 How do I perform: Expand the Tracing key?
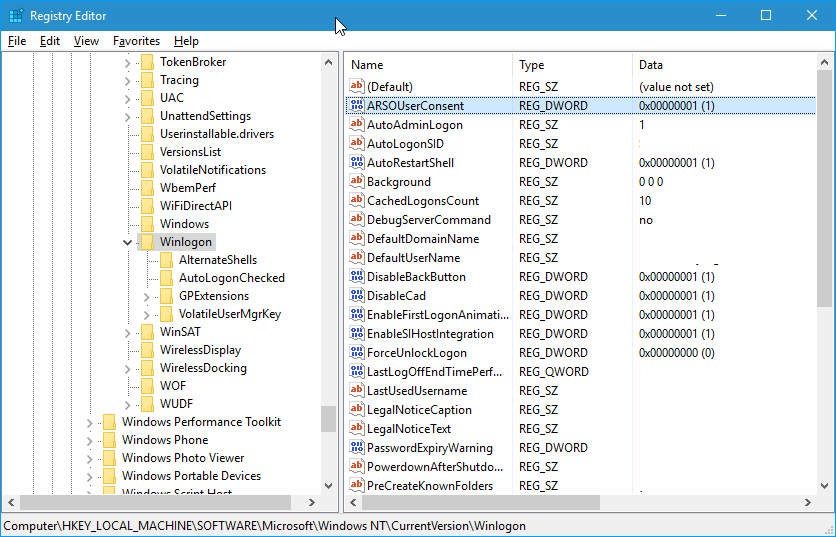pos(127,81)
